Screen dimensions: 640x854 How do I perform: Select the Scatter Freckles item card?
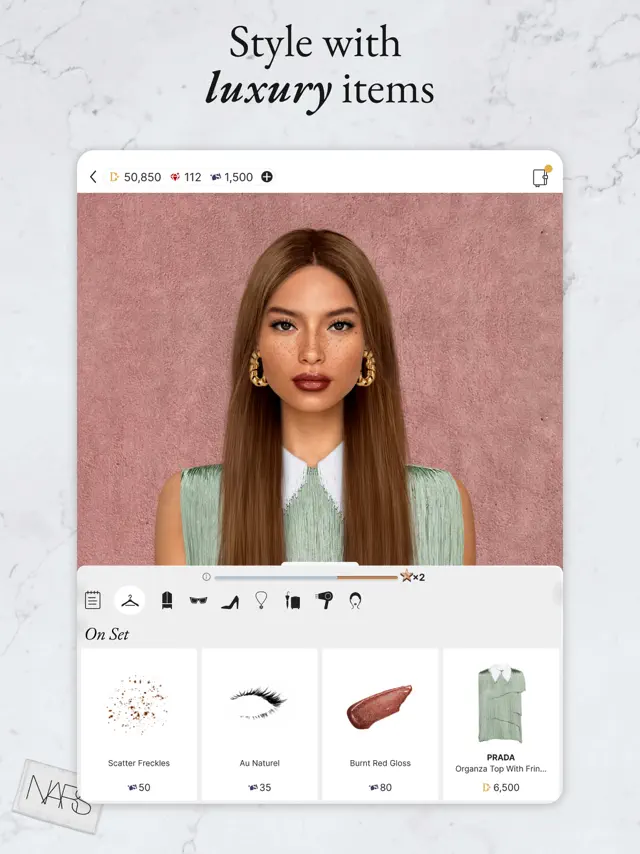[139, 724]
